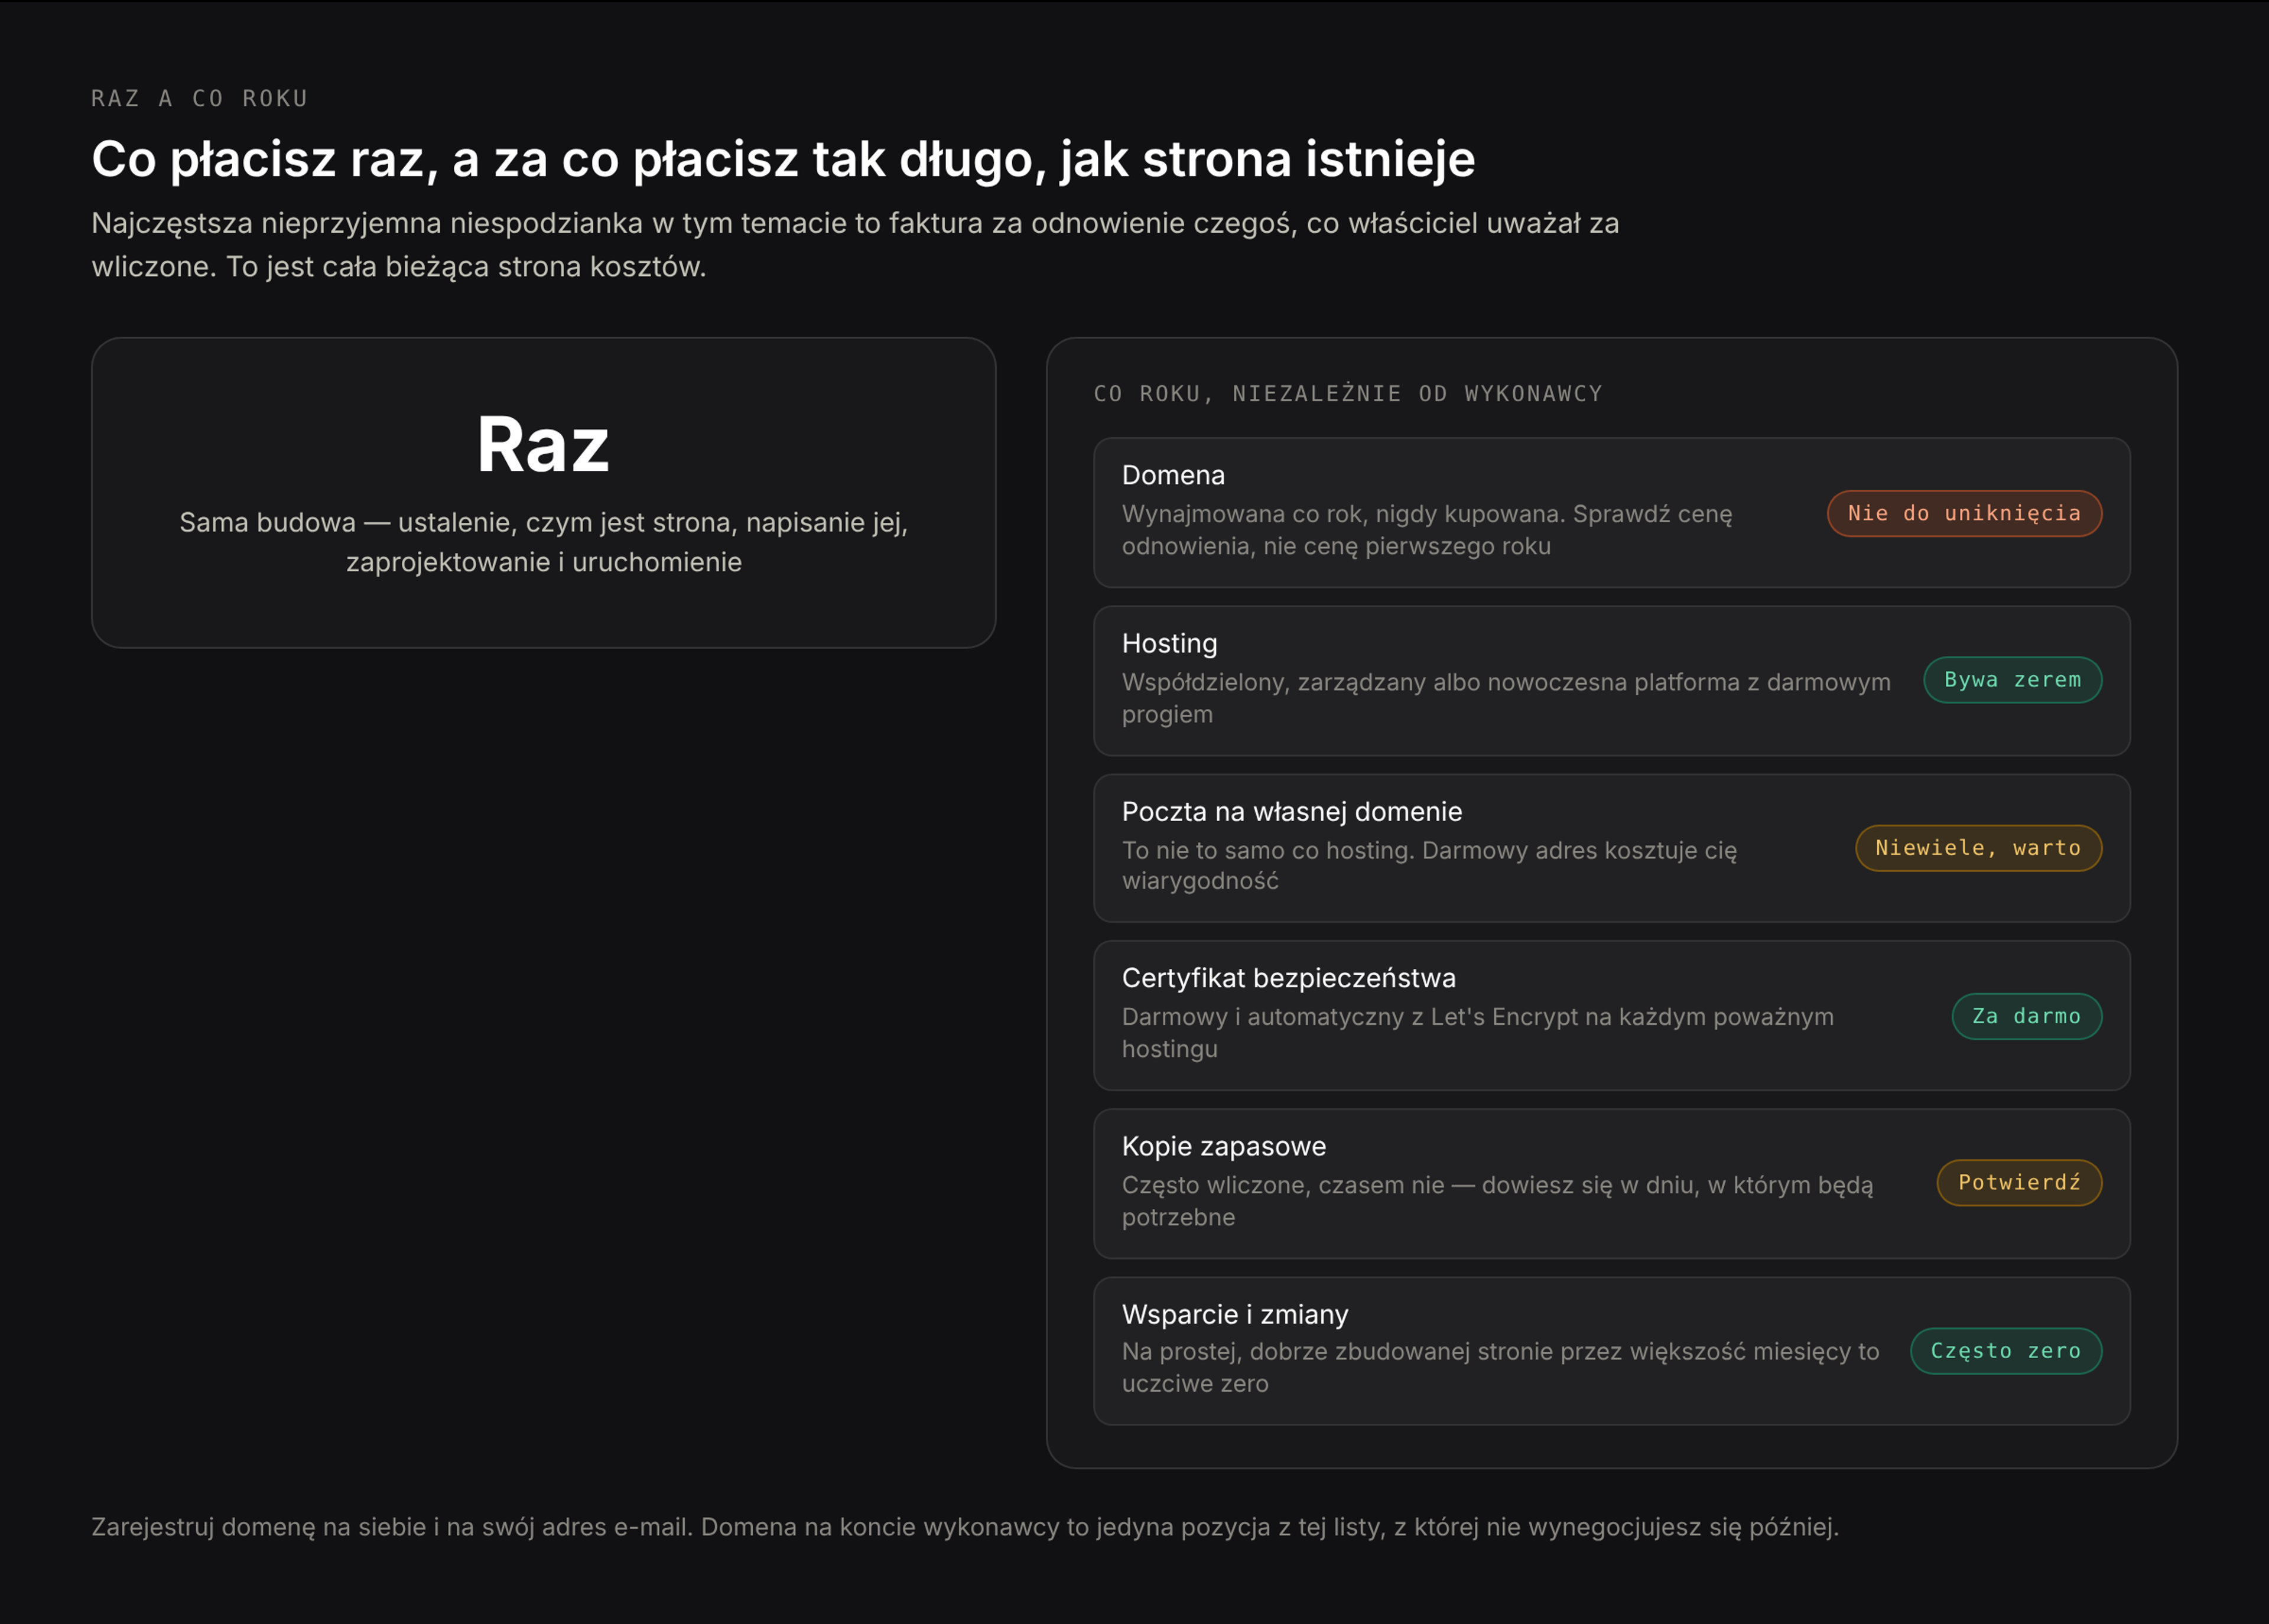2269x1624 pixels.
Task: Click the 'Wsparcie i zmiany' title
Action: click(1235, 1314)
